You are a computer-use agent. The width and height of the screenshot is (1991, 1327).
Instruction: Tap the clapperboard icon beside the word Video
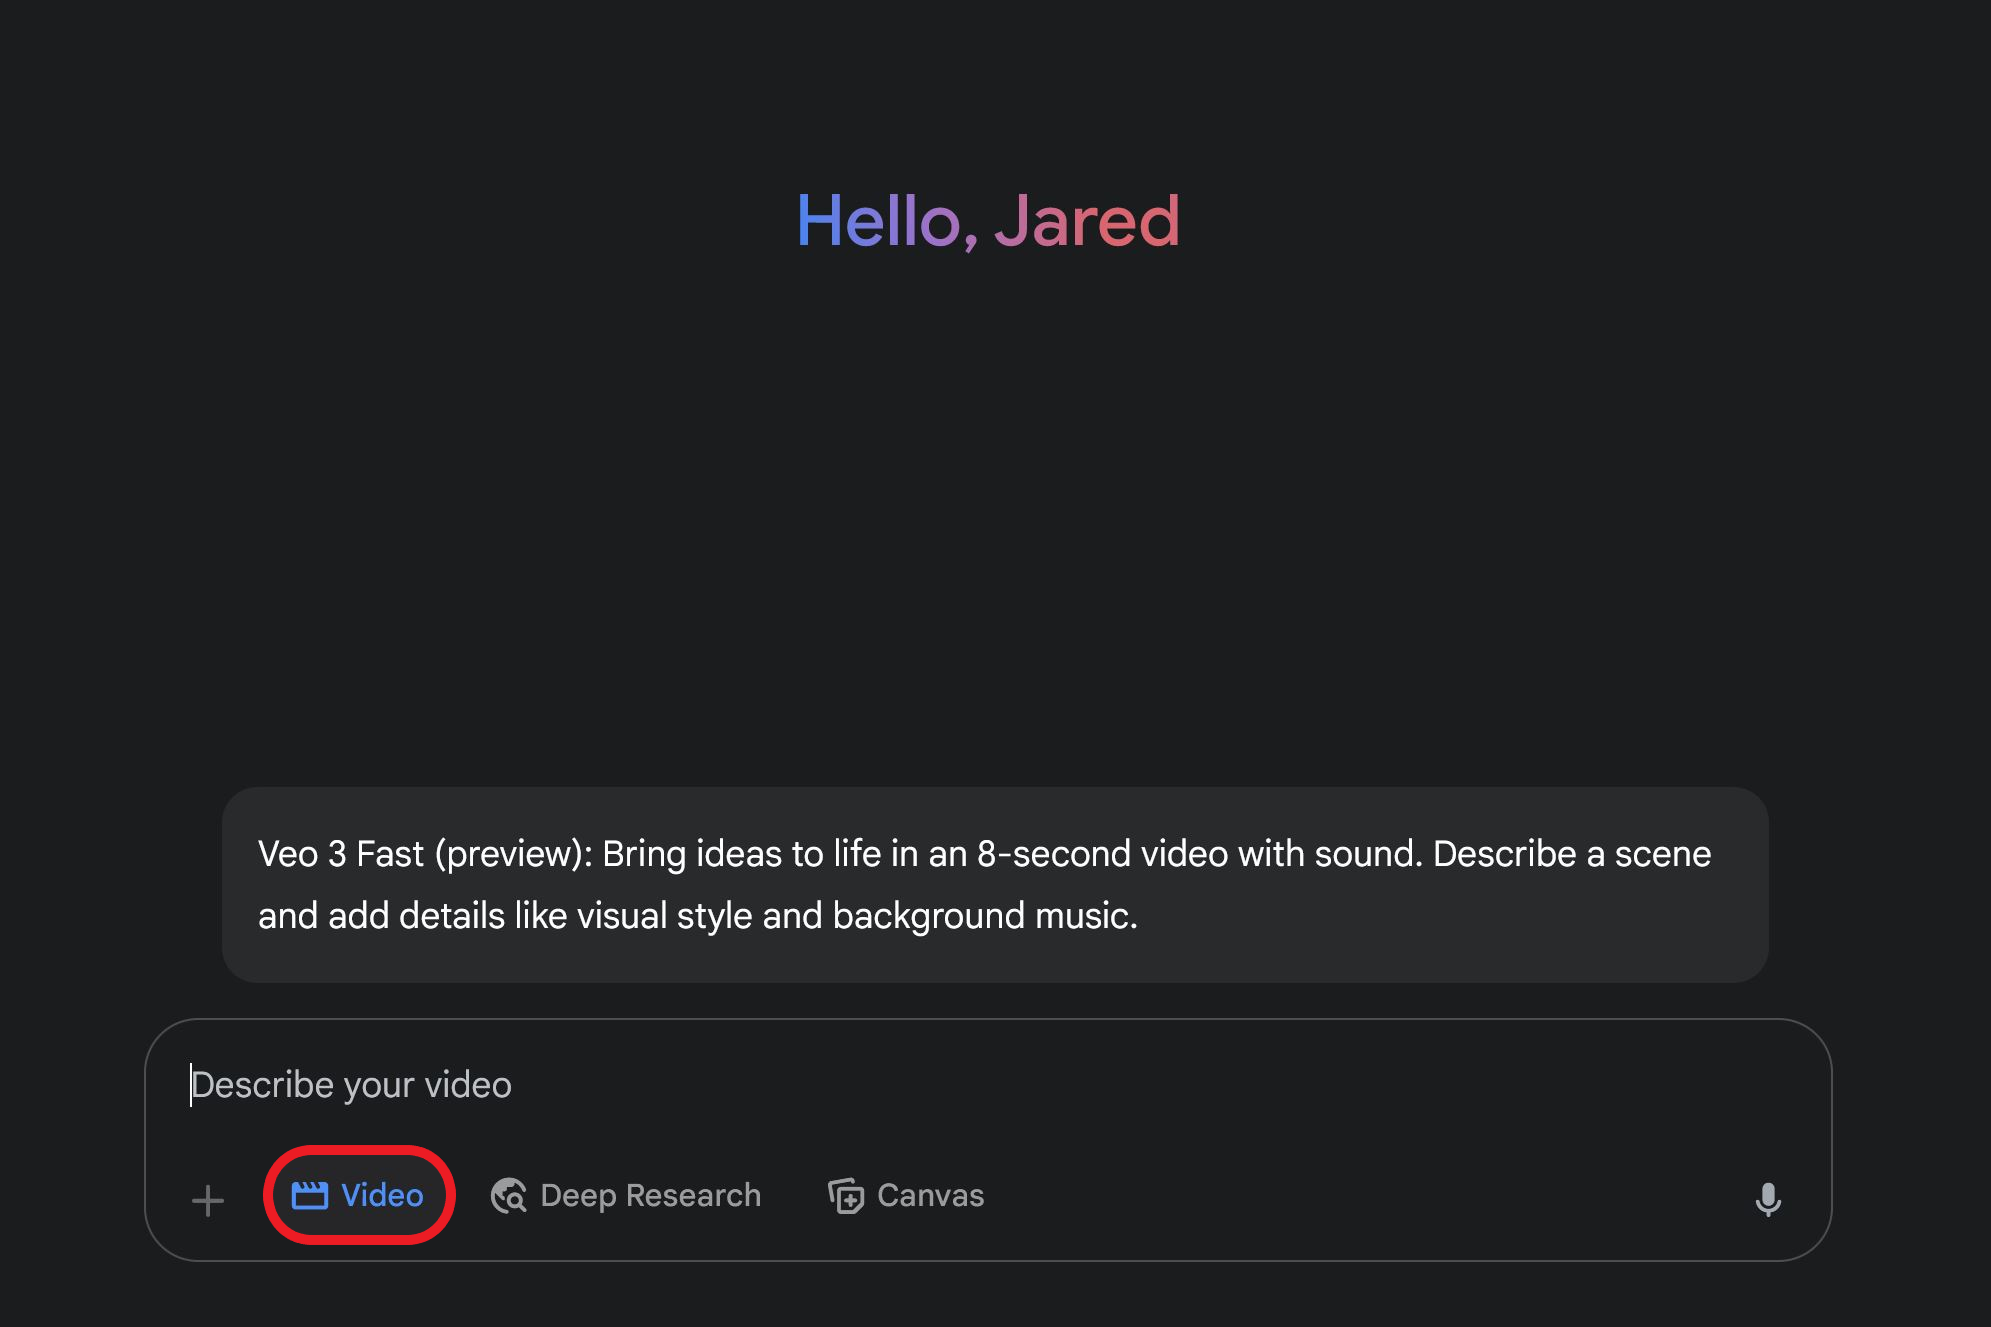311,1194
